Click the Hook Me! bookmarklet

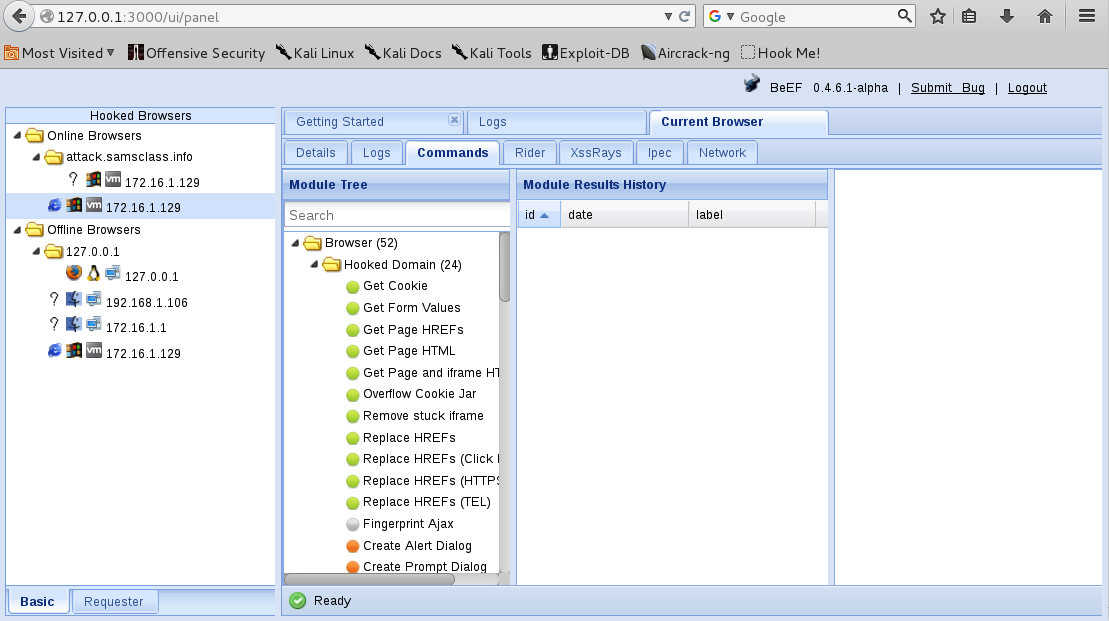[781, 53]
